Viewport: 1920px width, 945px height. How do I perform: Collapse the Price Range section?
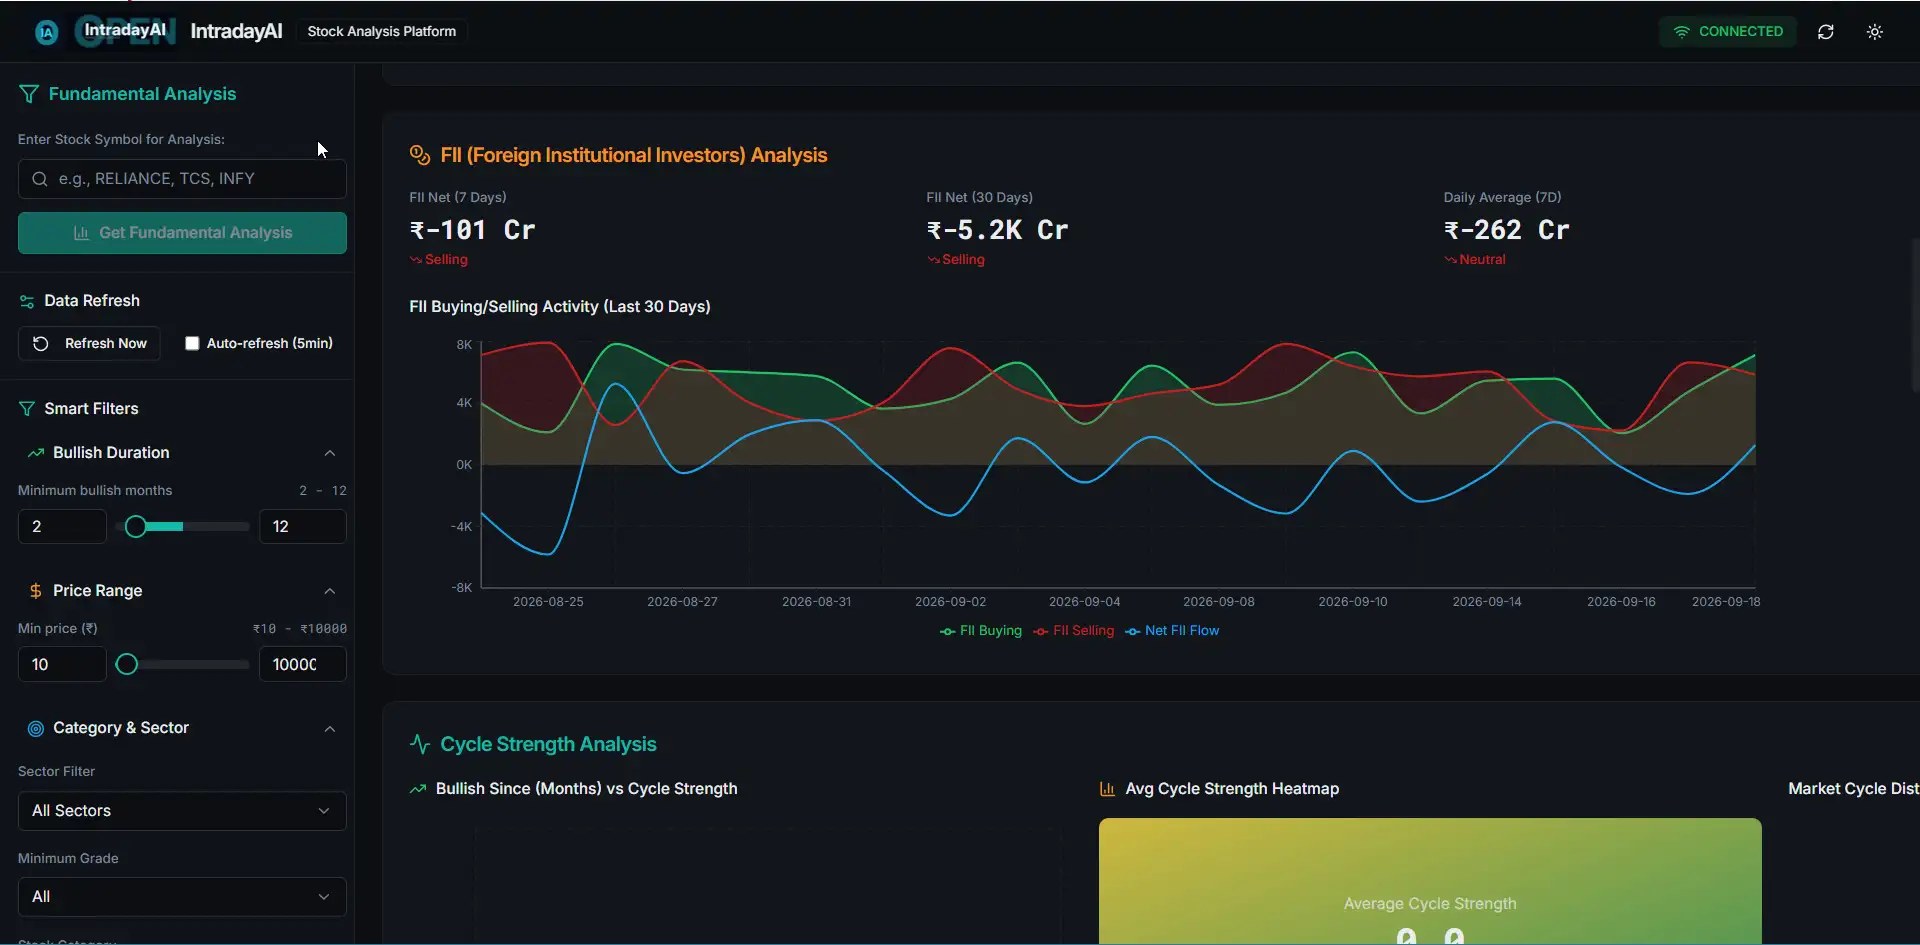coord(329,591)
